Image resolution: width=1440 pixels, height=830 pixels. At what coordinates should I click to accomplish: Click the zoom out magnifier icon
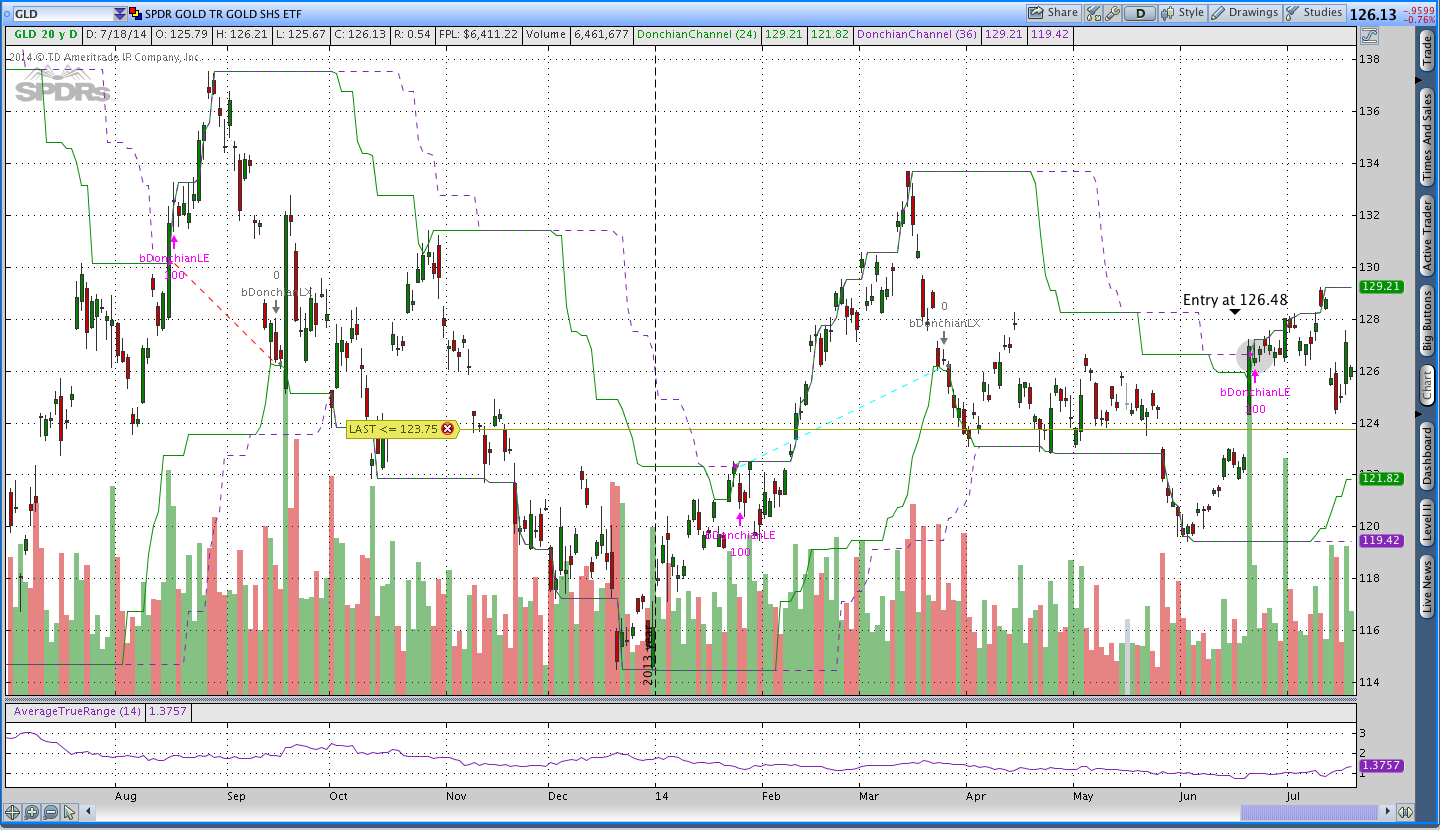tap(51, 812)
